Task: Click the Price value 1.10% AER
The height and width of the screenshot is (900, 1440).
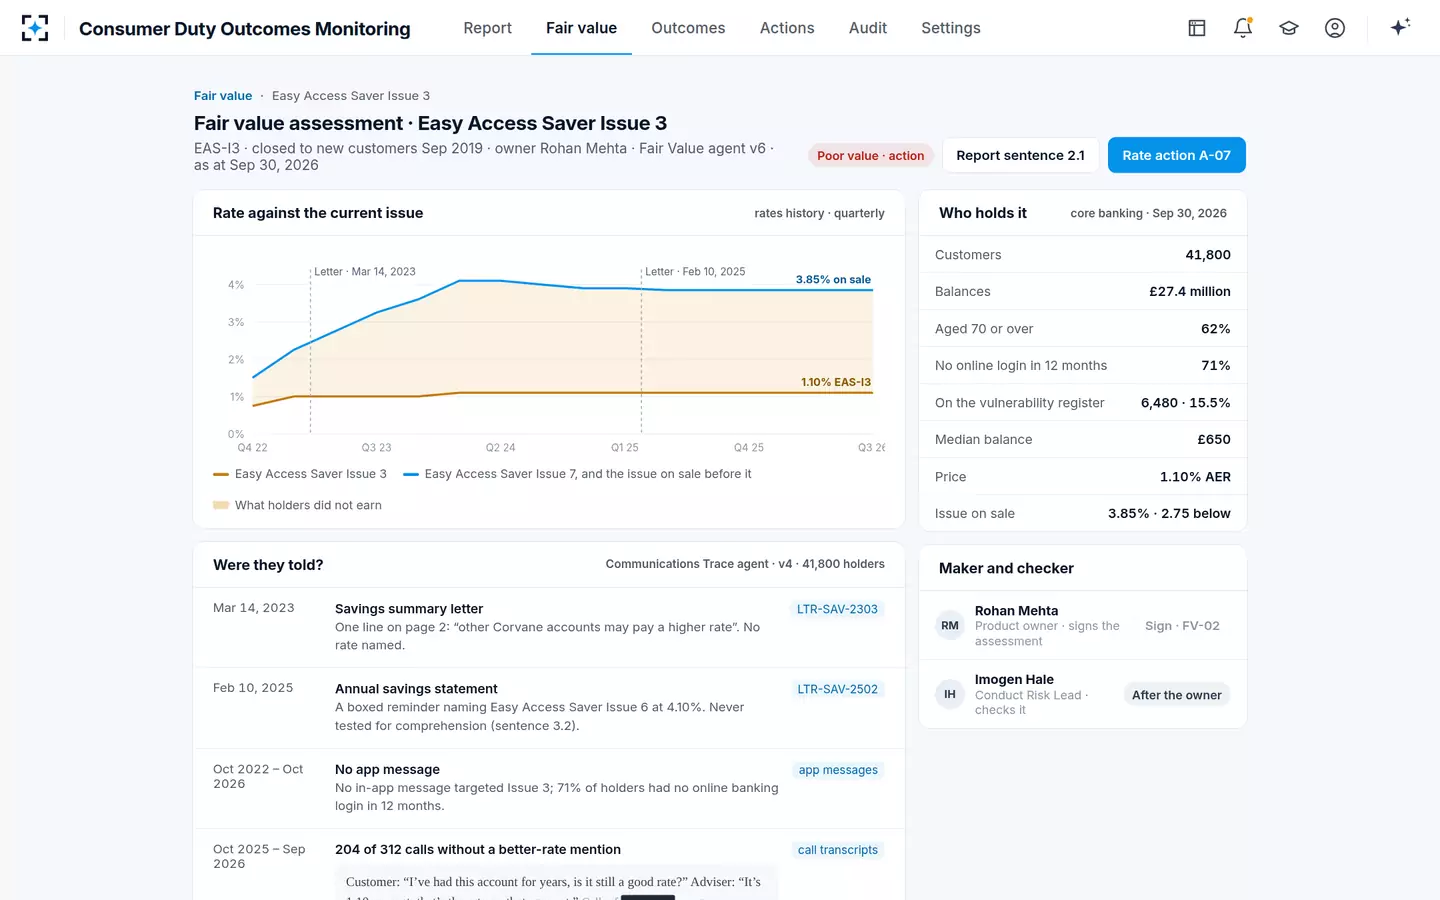Action: click(1195, 477)
